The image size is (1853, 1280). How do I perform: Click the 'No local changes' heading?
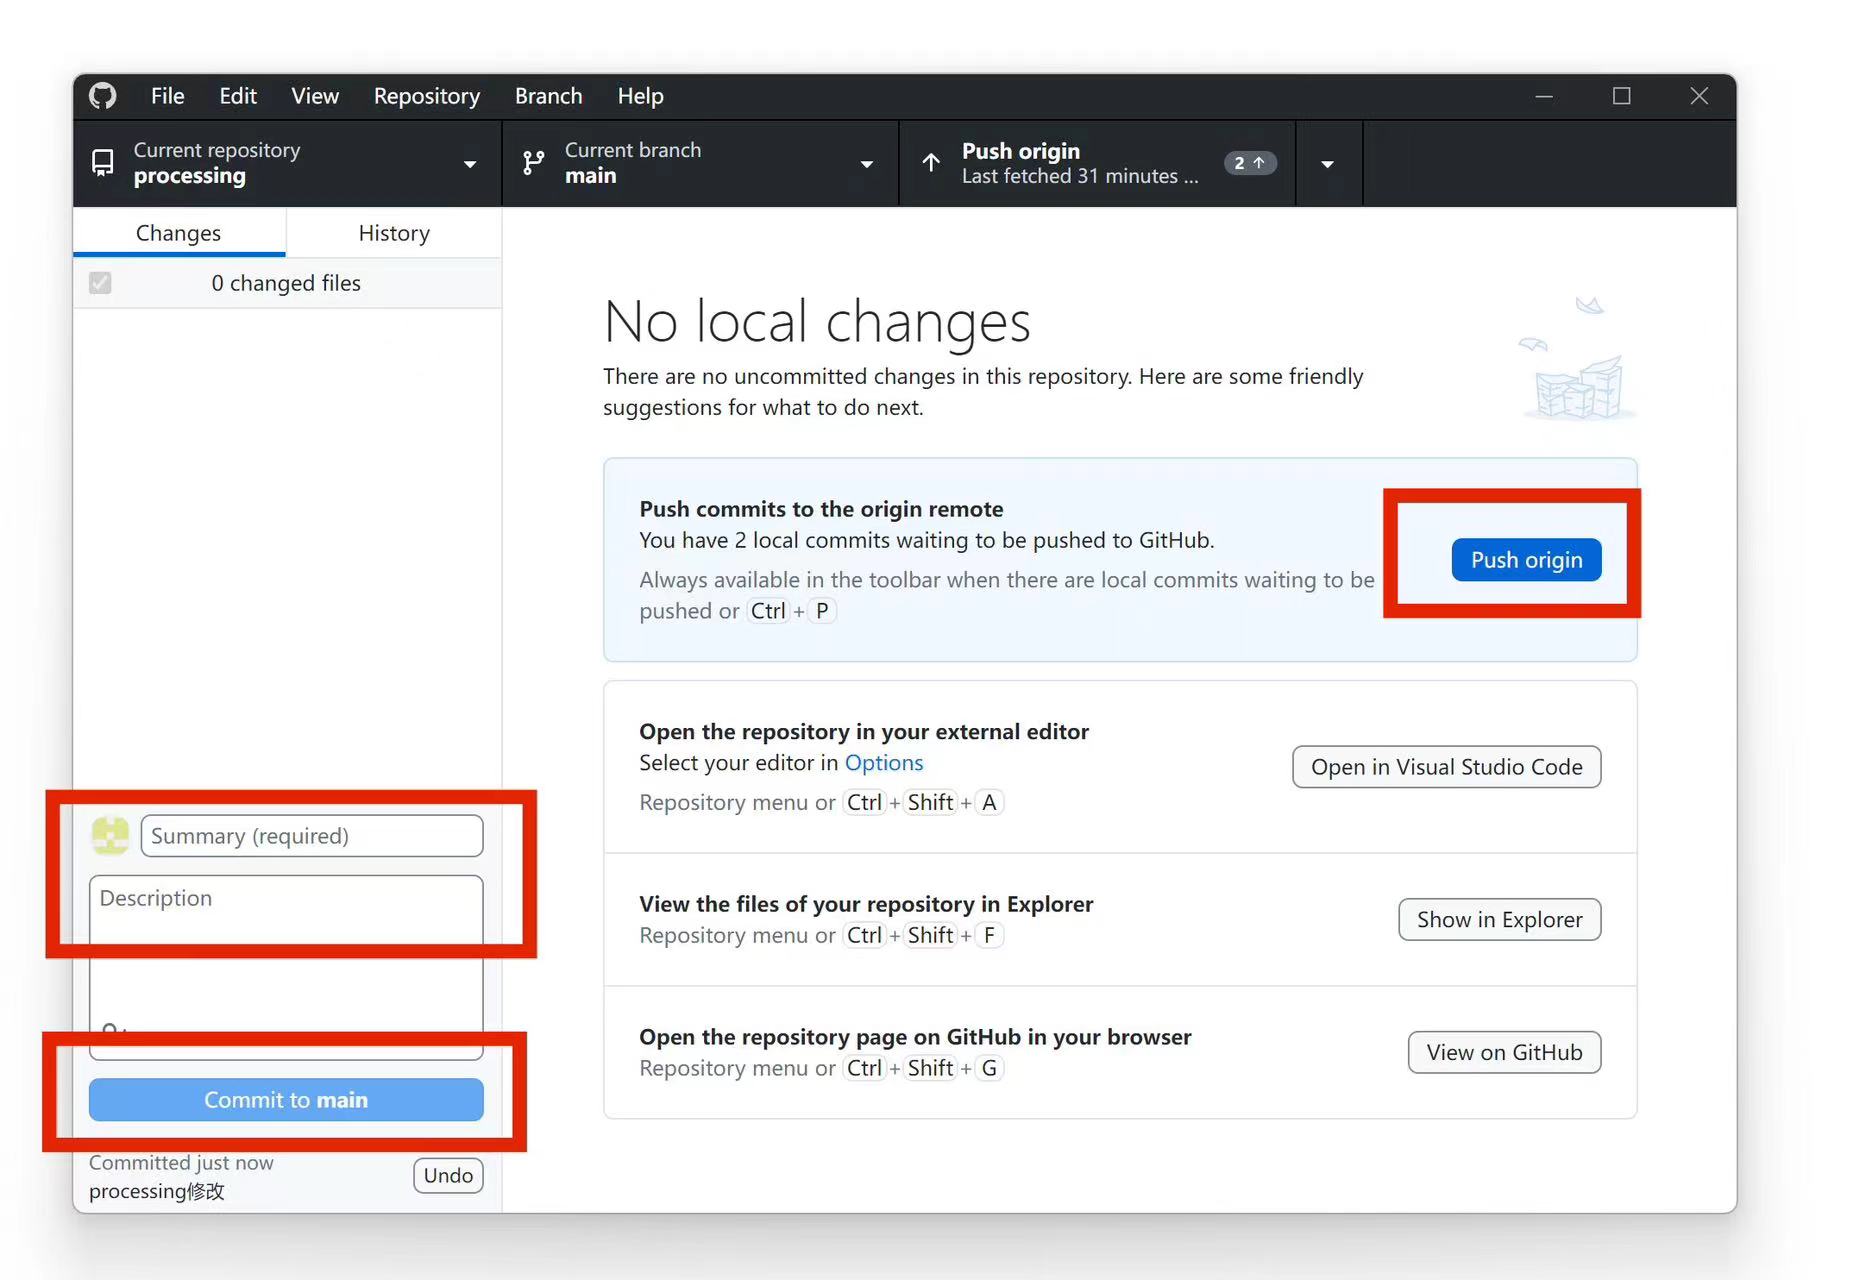coord(817,322)
